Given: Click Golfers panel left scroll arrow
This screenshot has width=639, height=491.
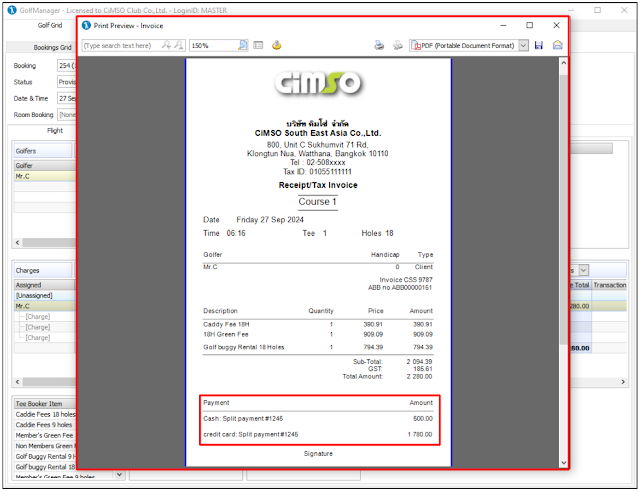Looking at the screenshot, I should point(18,242).
